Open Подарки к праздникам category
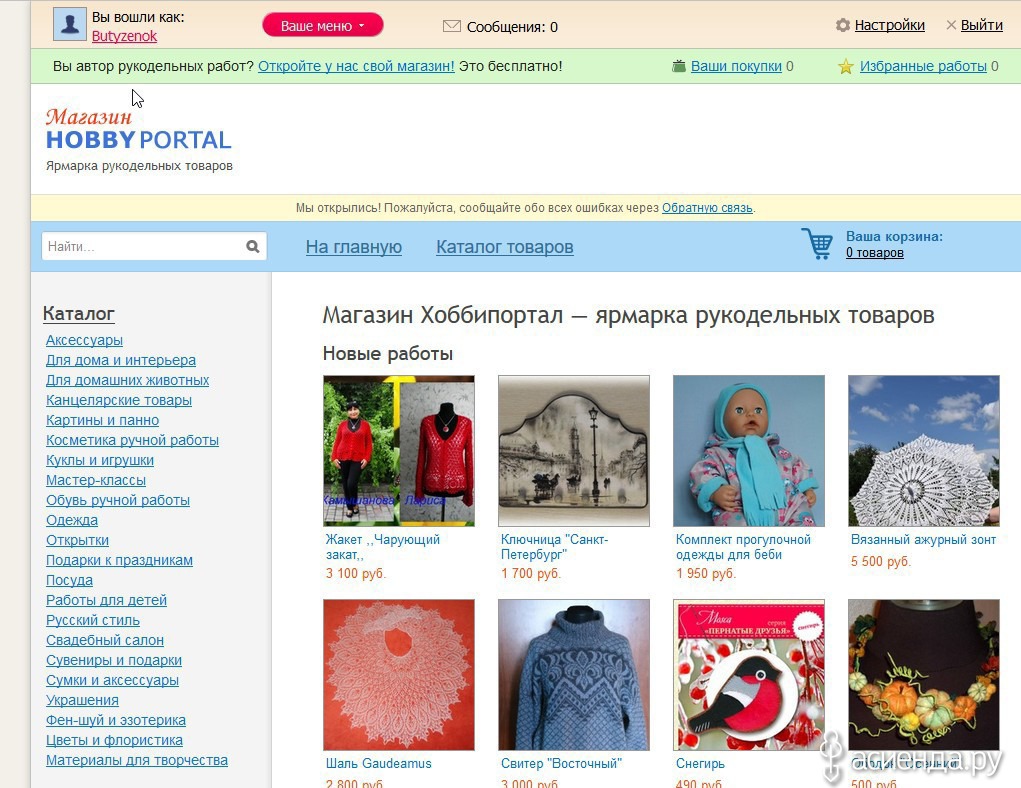The height and width of the screenshot is (788, 1021). pos(119,560)
